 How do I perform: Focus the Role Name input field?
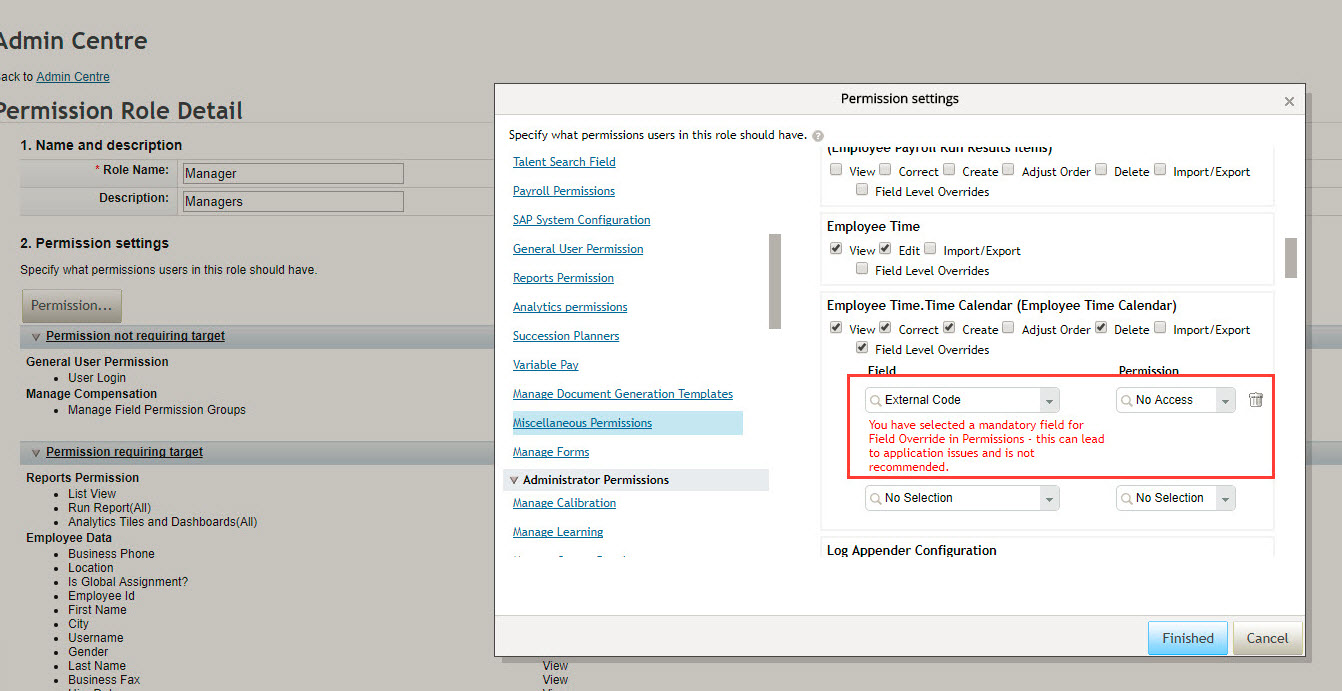click(x=292, y=174)
